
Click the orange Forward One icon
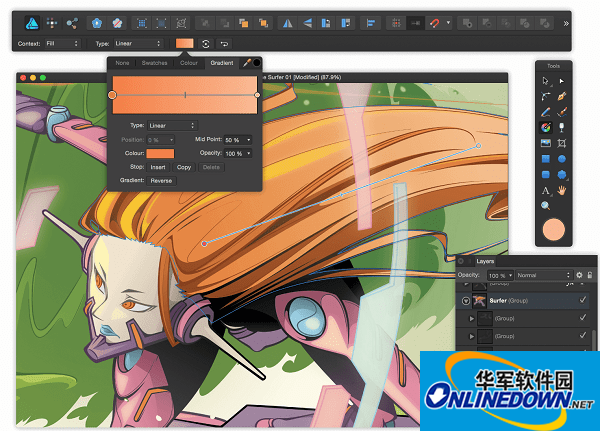(263, 23)
